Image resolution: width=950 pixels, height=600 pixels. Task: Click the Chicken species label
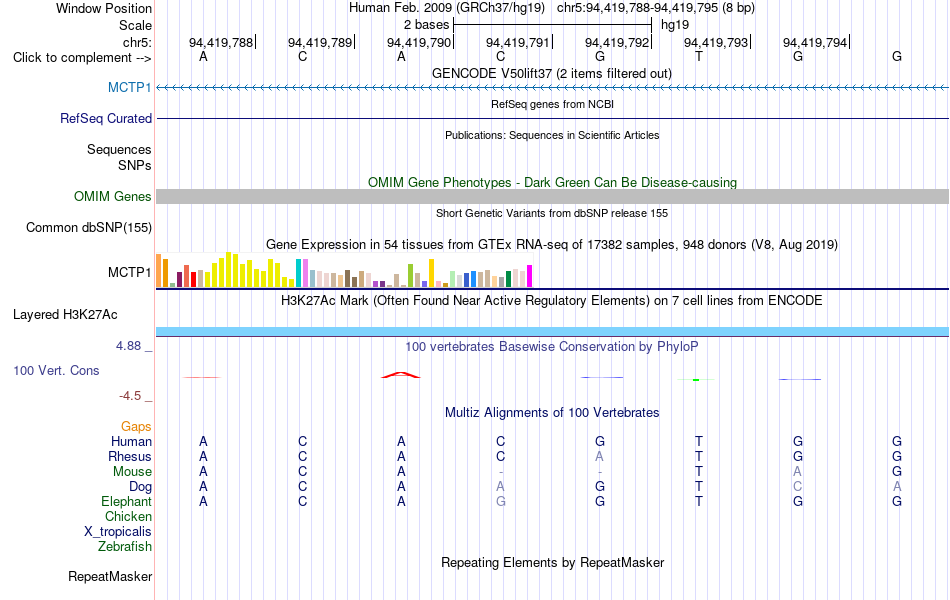click(128, 516)
